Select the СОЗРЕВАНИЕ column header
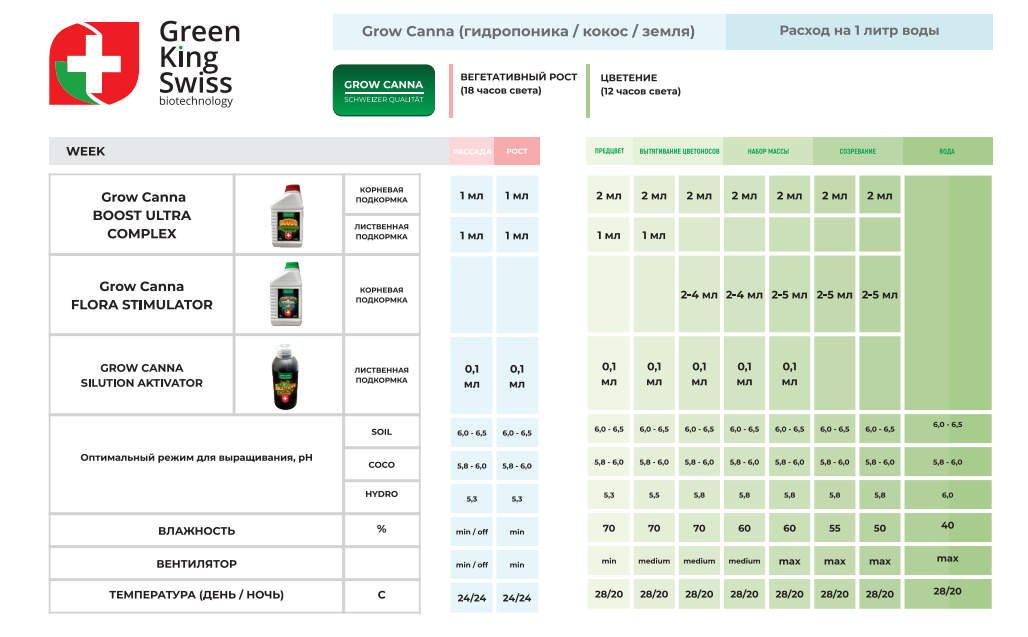The image size is (1028, 637). coord(858,151)
